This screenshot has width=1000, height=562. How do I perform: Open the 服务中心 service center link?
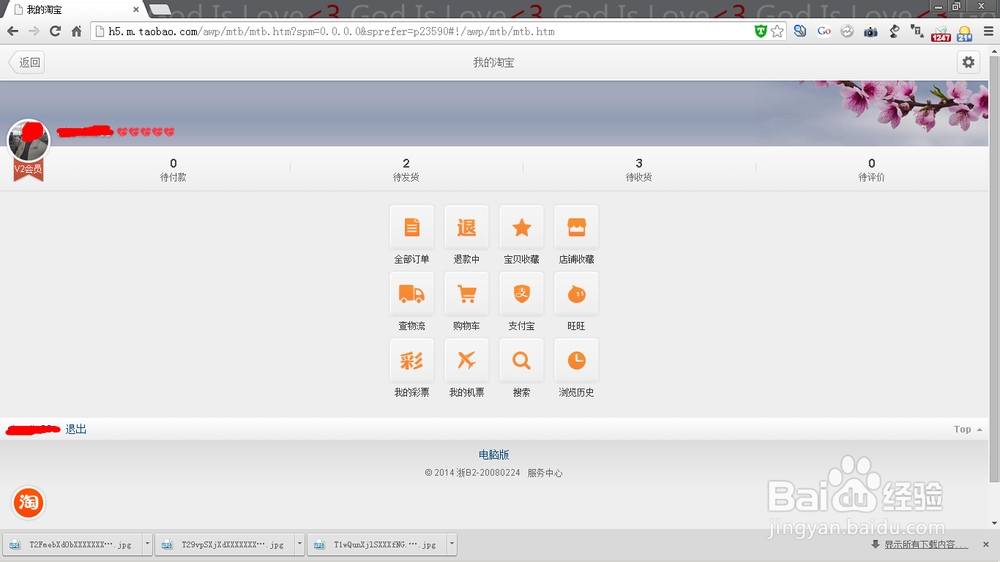545,473
